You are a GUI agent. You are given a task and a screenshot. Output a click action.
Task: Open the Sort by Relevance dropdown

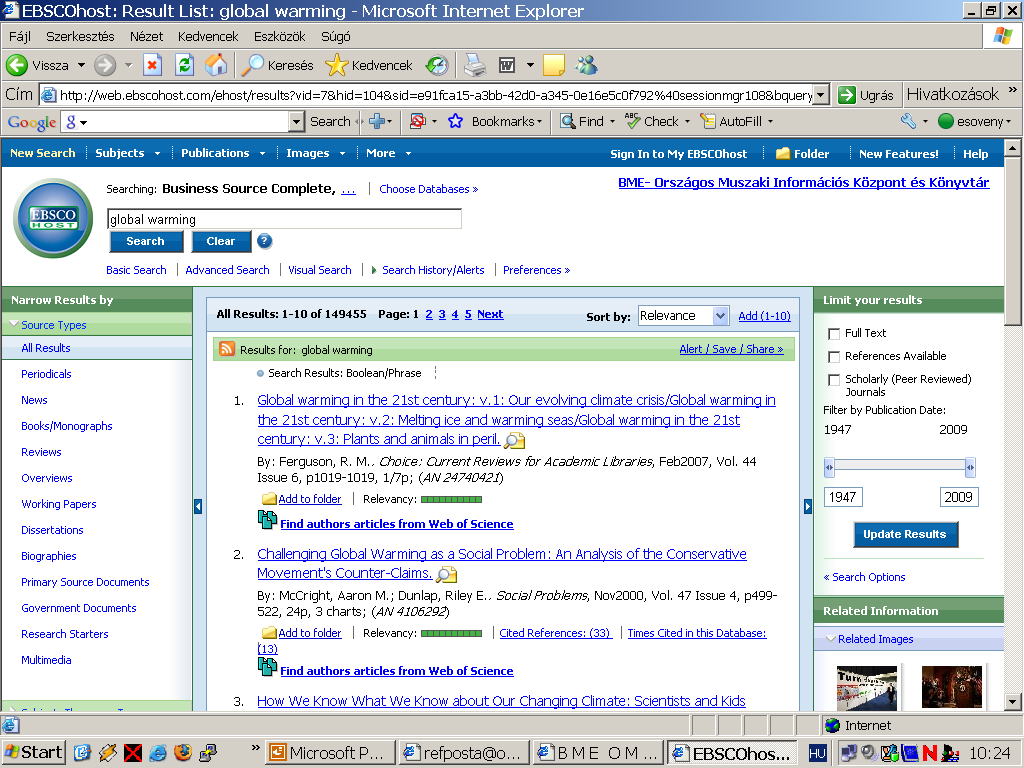click(720, 316)
